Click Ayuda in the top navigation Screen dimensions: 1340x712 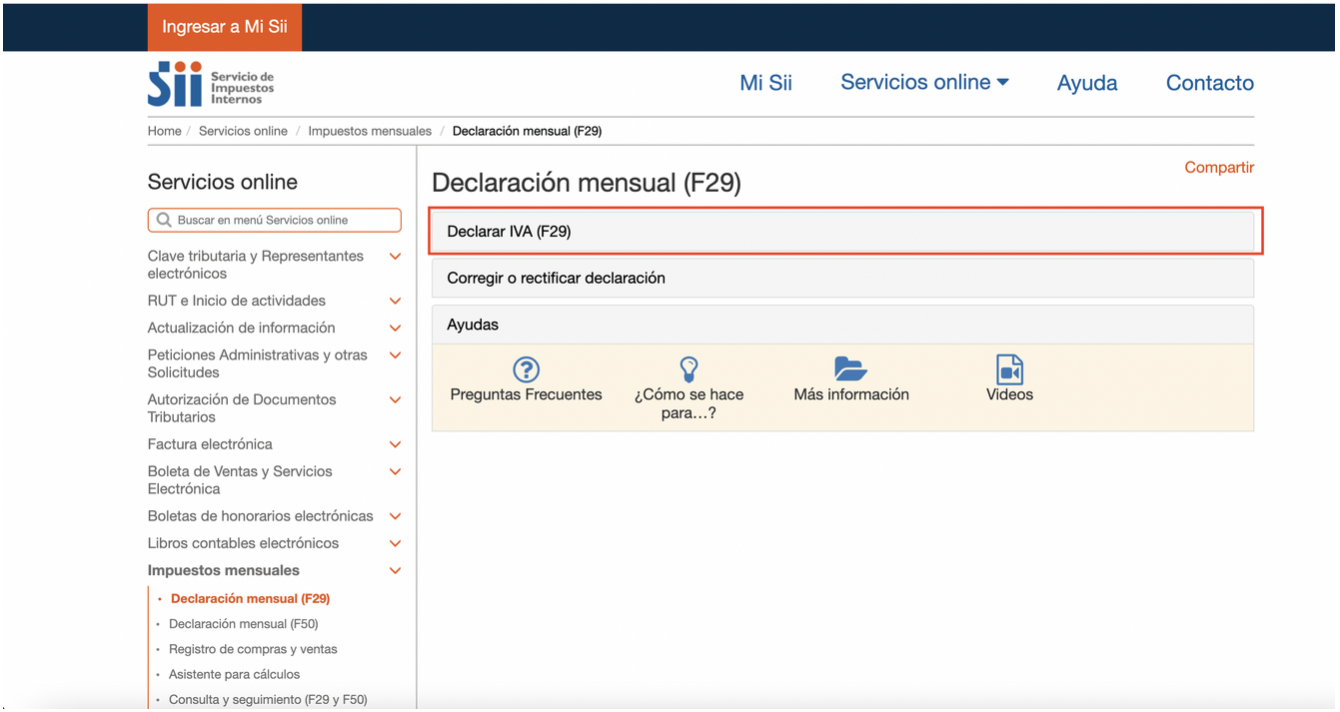pos(1087,82)
